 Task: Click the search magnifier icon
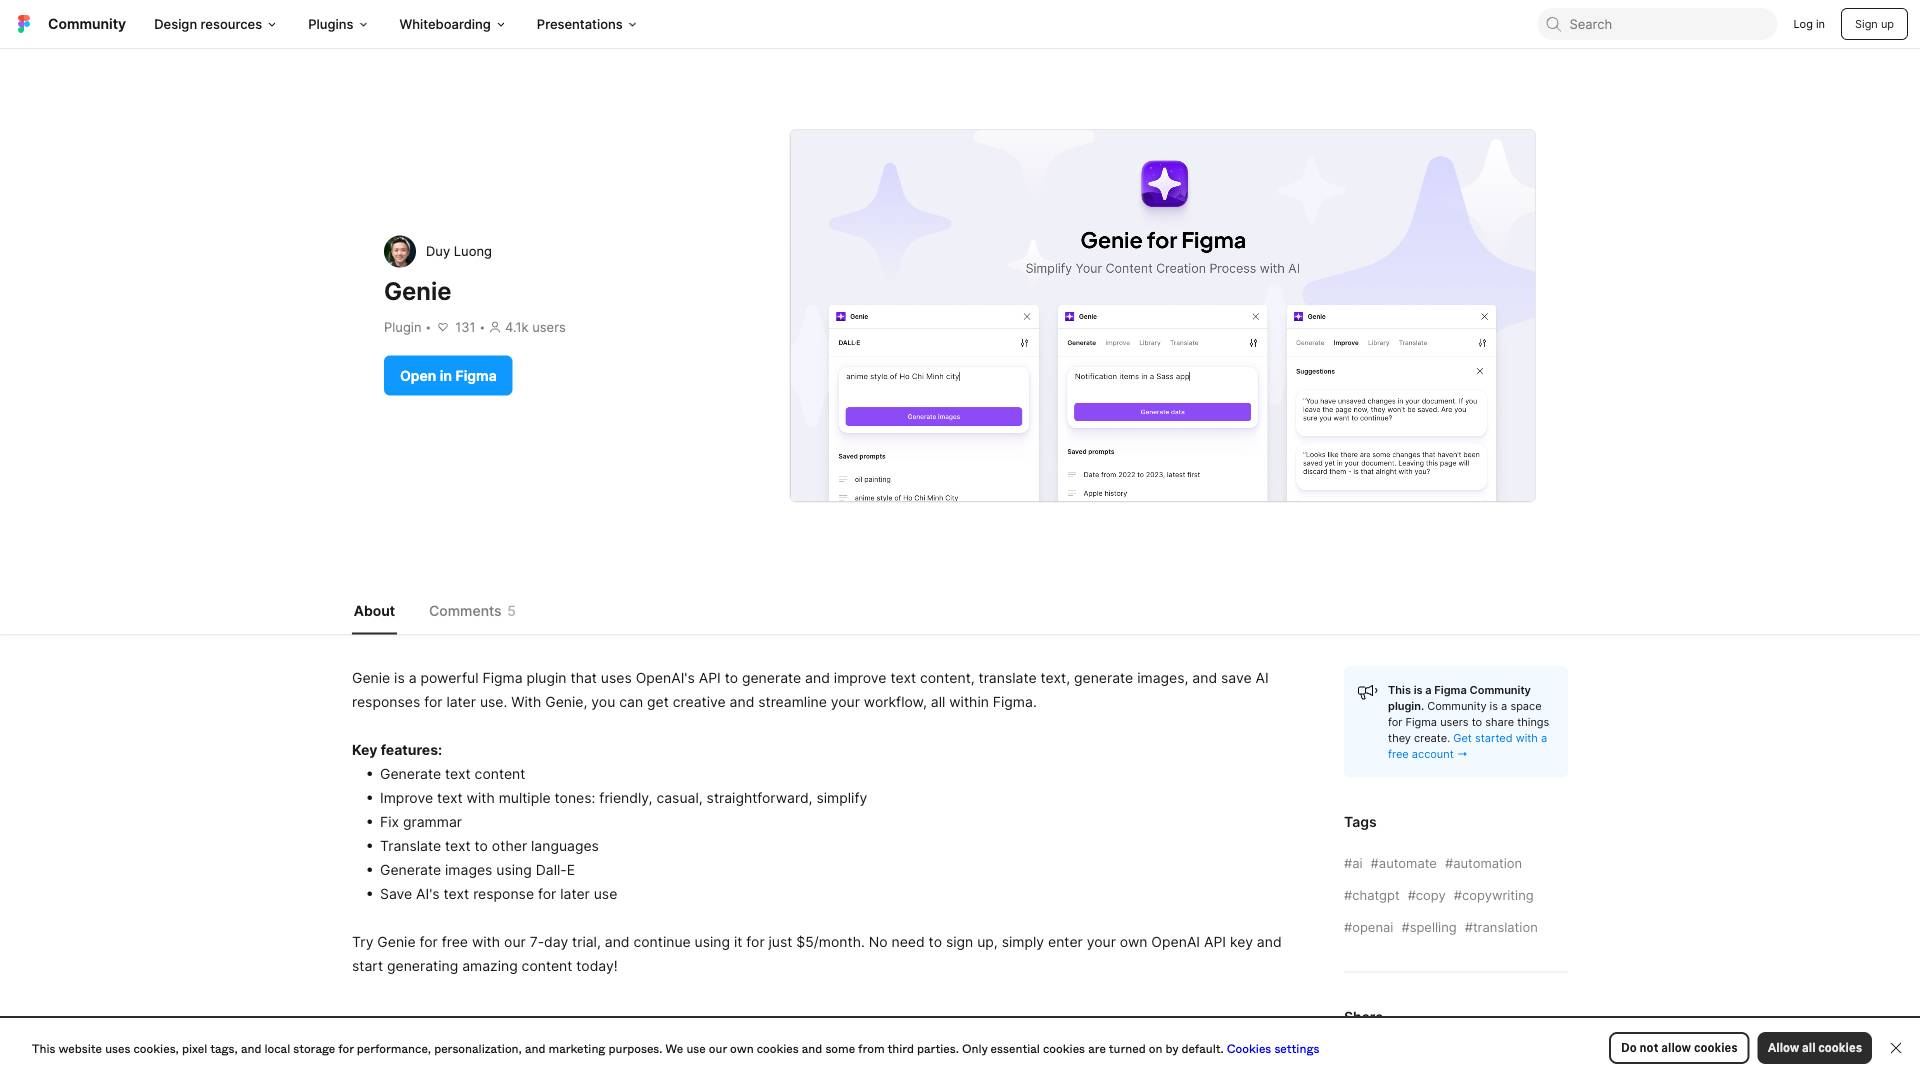point(1553,24)
